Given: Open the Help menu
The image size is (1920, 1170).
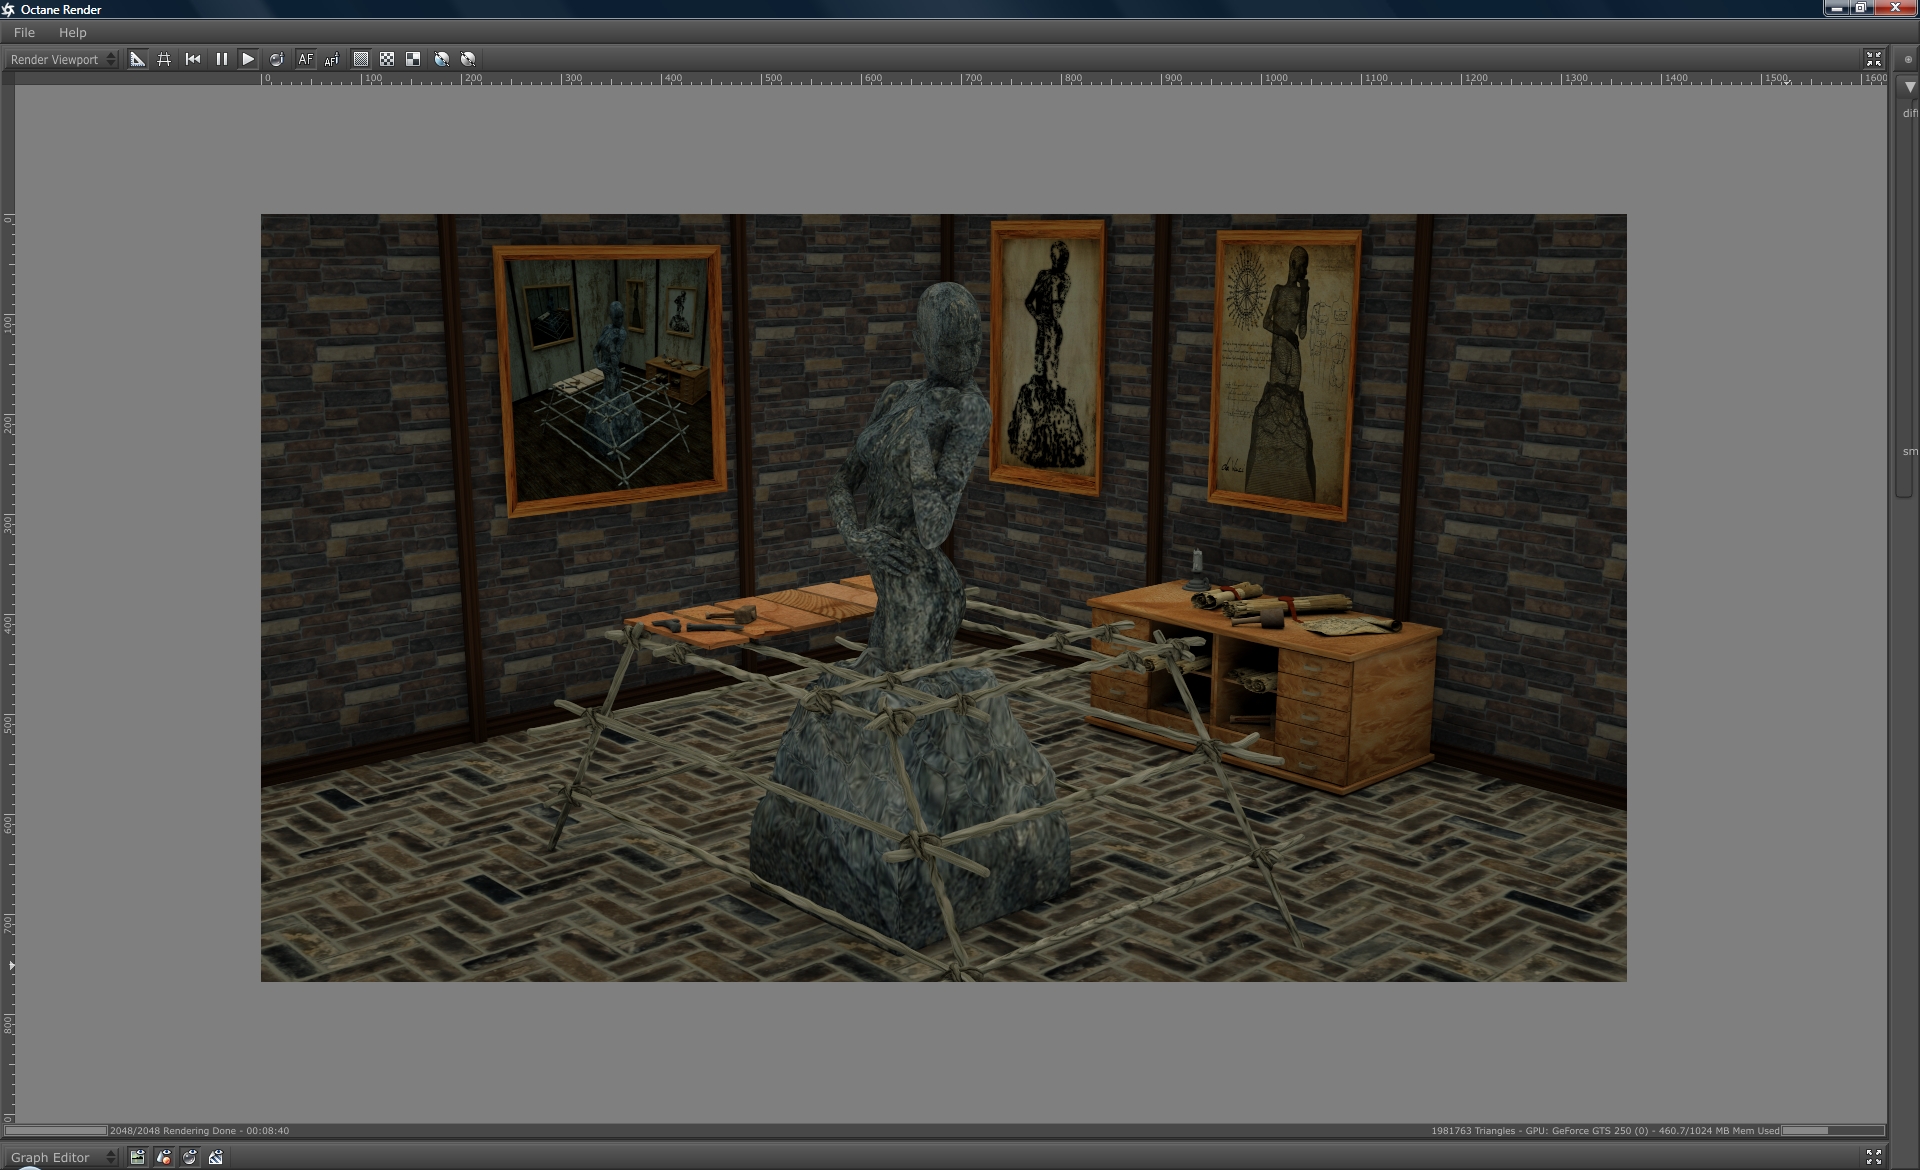Looking at the screenshot, I should (72, 32).
